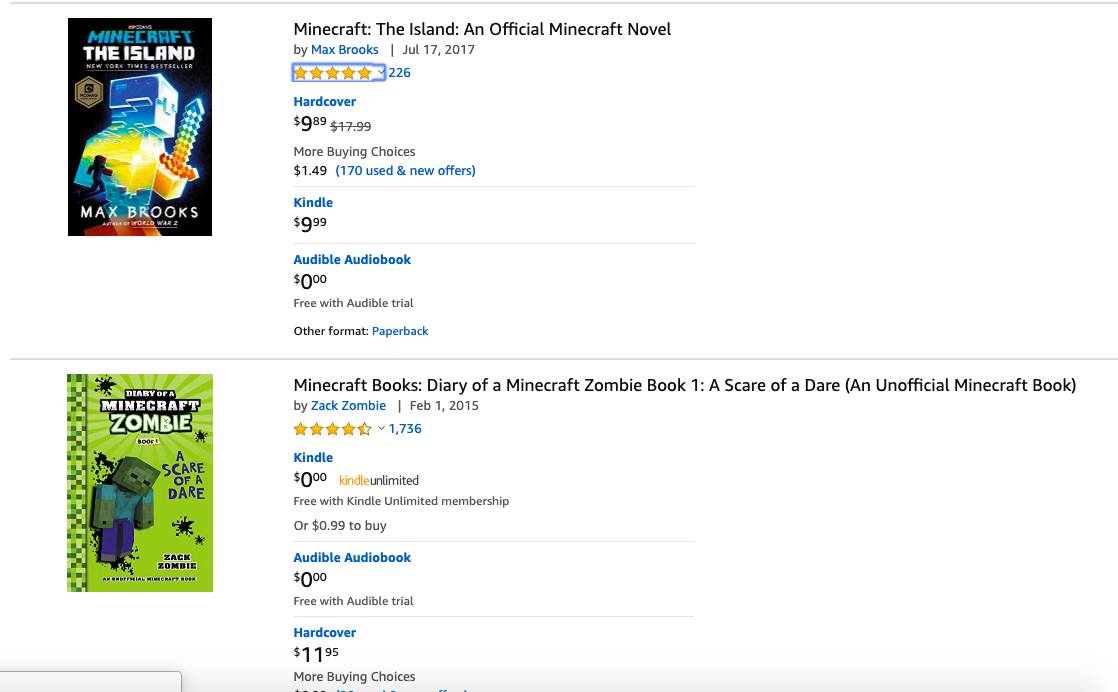
Task: Choose Audible Audiobook for Minecraft: The Island
Action: (352, 260)
